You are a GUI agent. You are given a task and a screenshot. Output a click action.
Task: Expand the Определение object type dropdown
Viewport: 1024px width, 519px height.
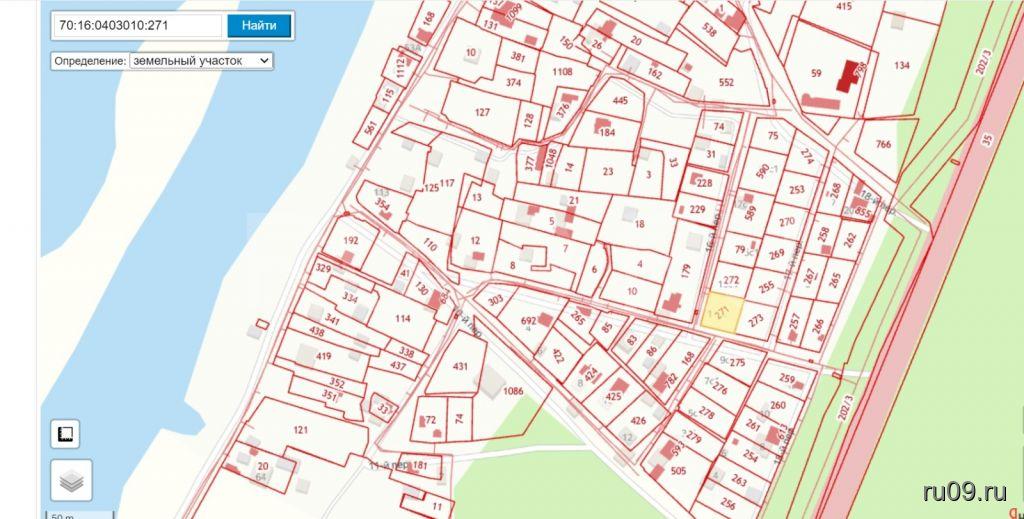click(x=200, y=60)
